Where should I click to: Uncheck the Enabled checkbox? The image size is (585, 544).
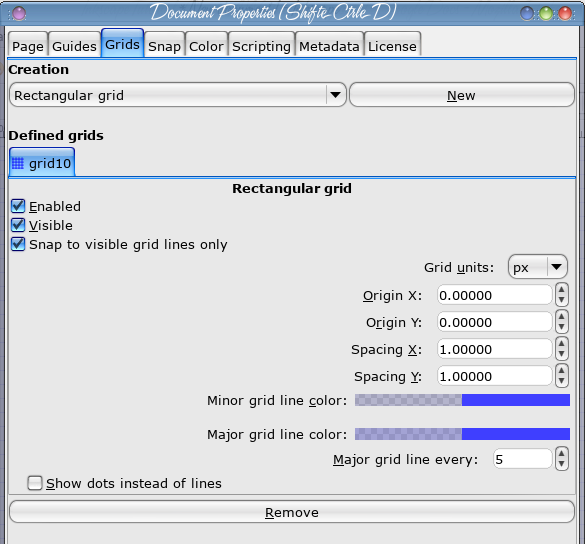point(18,206)
